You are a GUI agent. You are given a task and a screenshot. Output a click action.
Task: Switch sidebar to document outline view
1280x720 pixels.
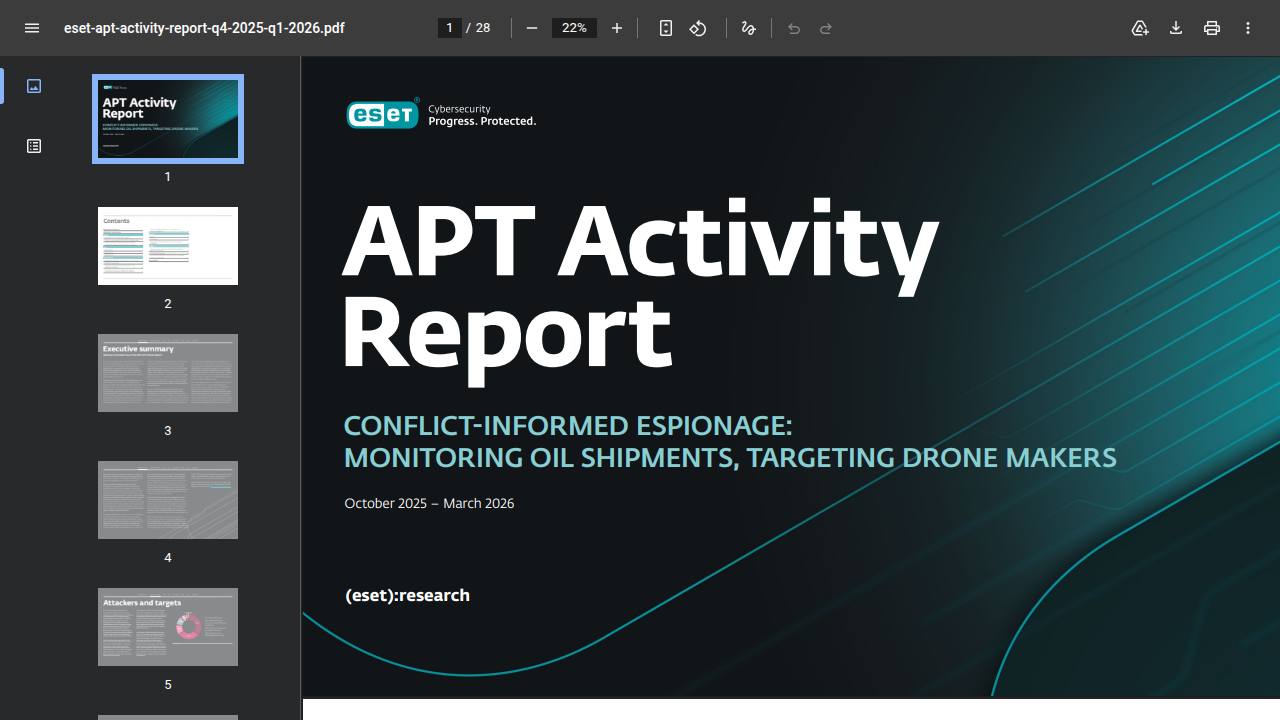pyautogui.click(x=34, y=146)
